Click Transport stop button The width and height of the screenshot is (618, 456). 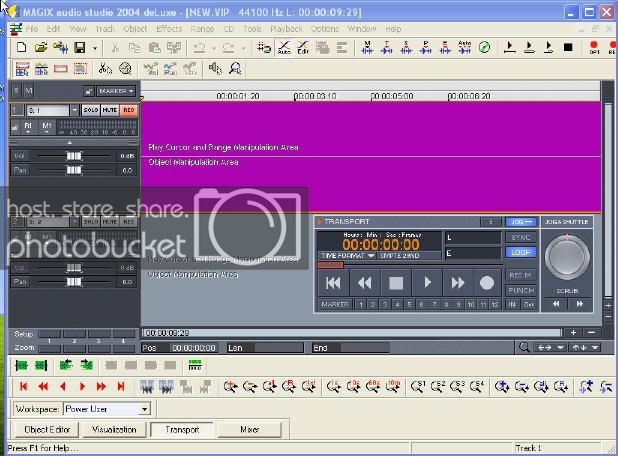point(396,283)
